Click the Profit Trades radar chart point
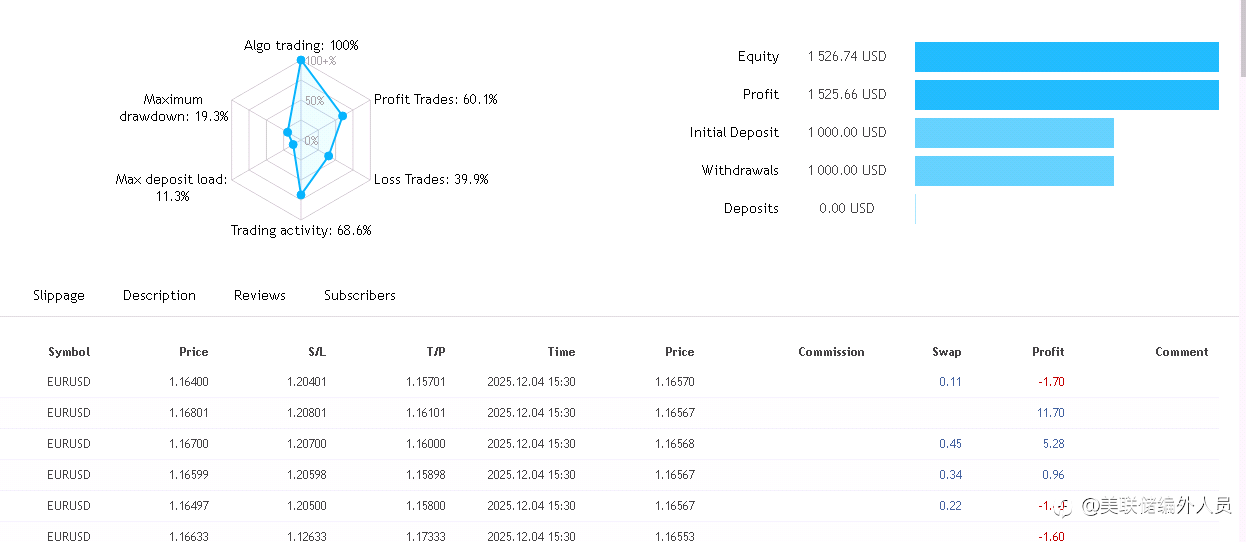This screenshot has height=542, width=1246. point(343,116)
